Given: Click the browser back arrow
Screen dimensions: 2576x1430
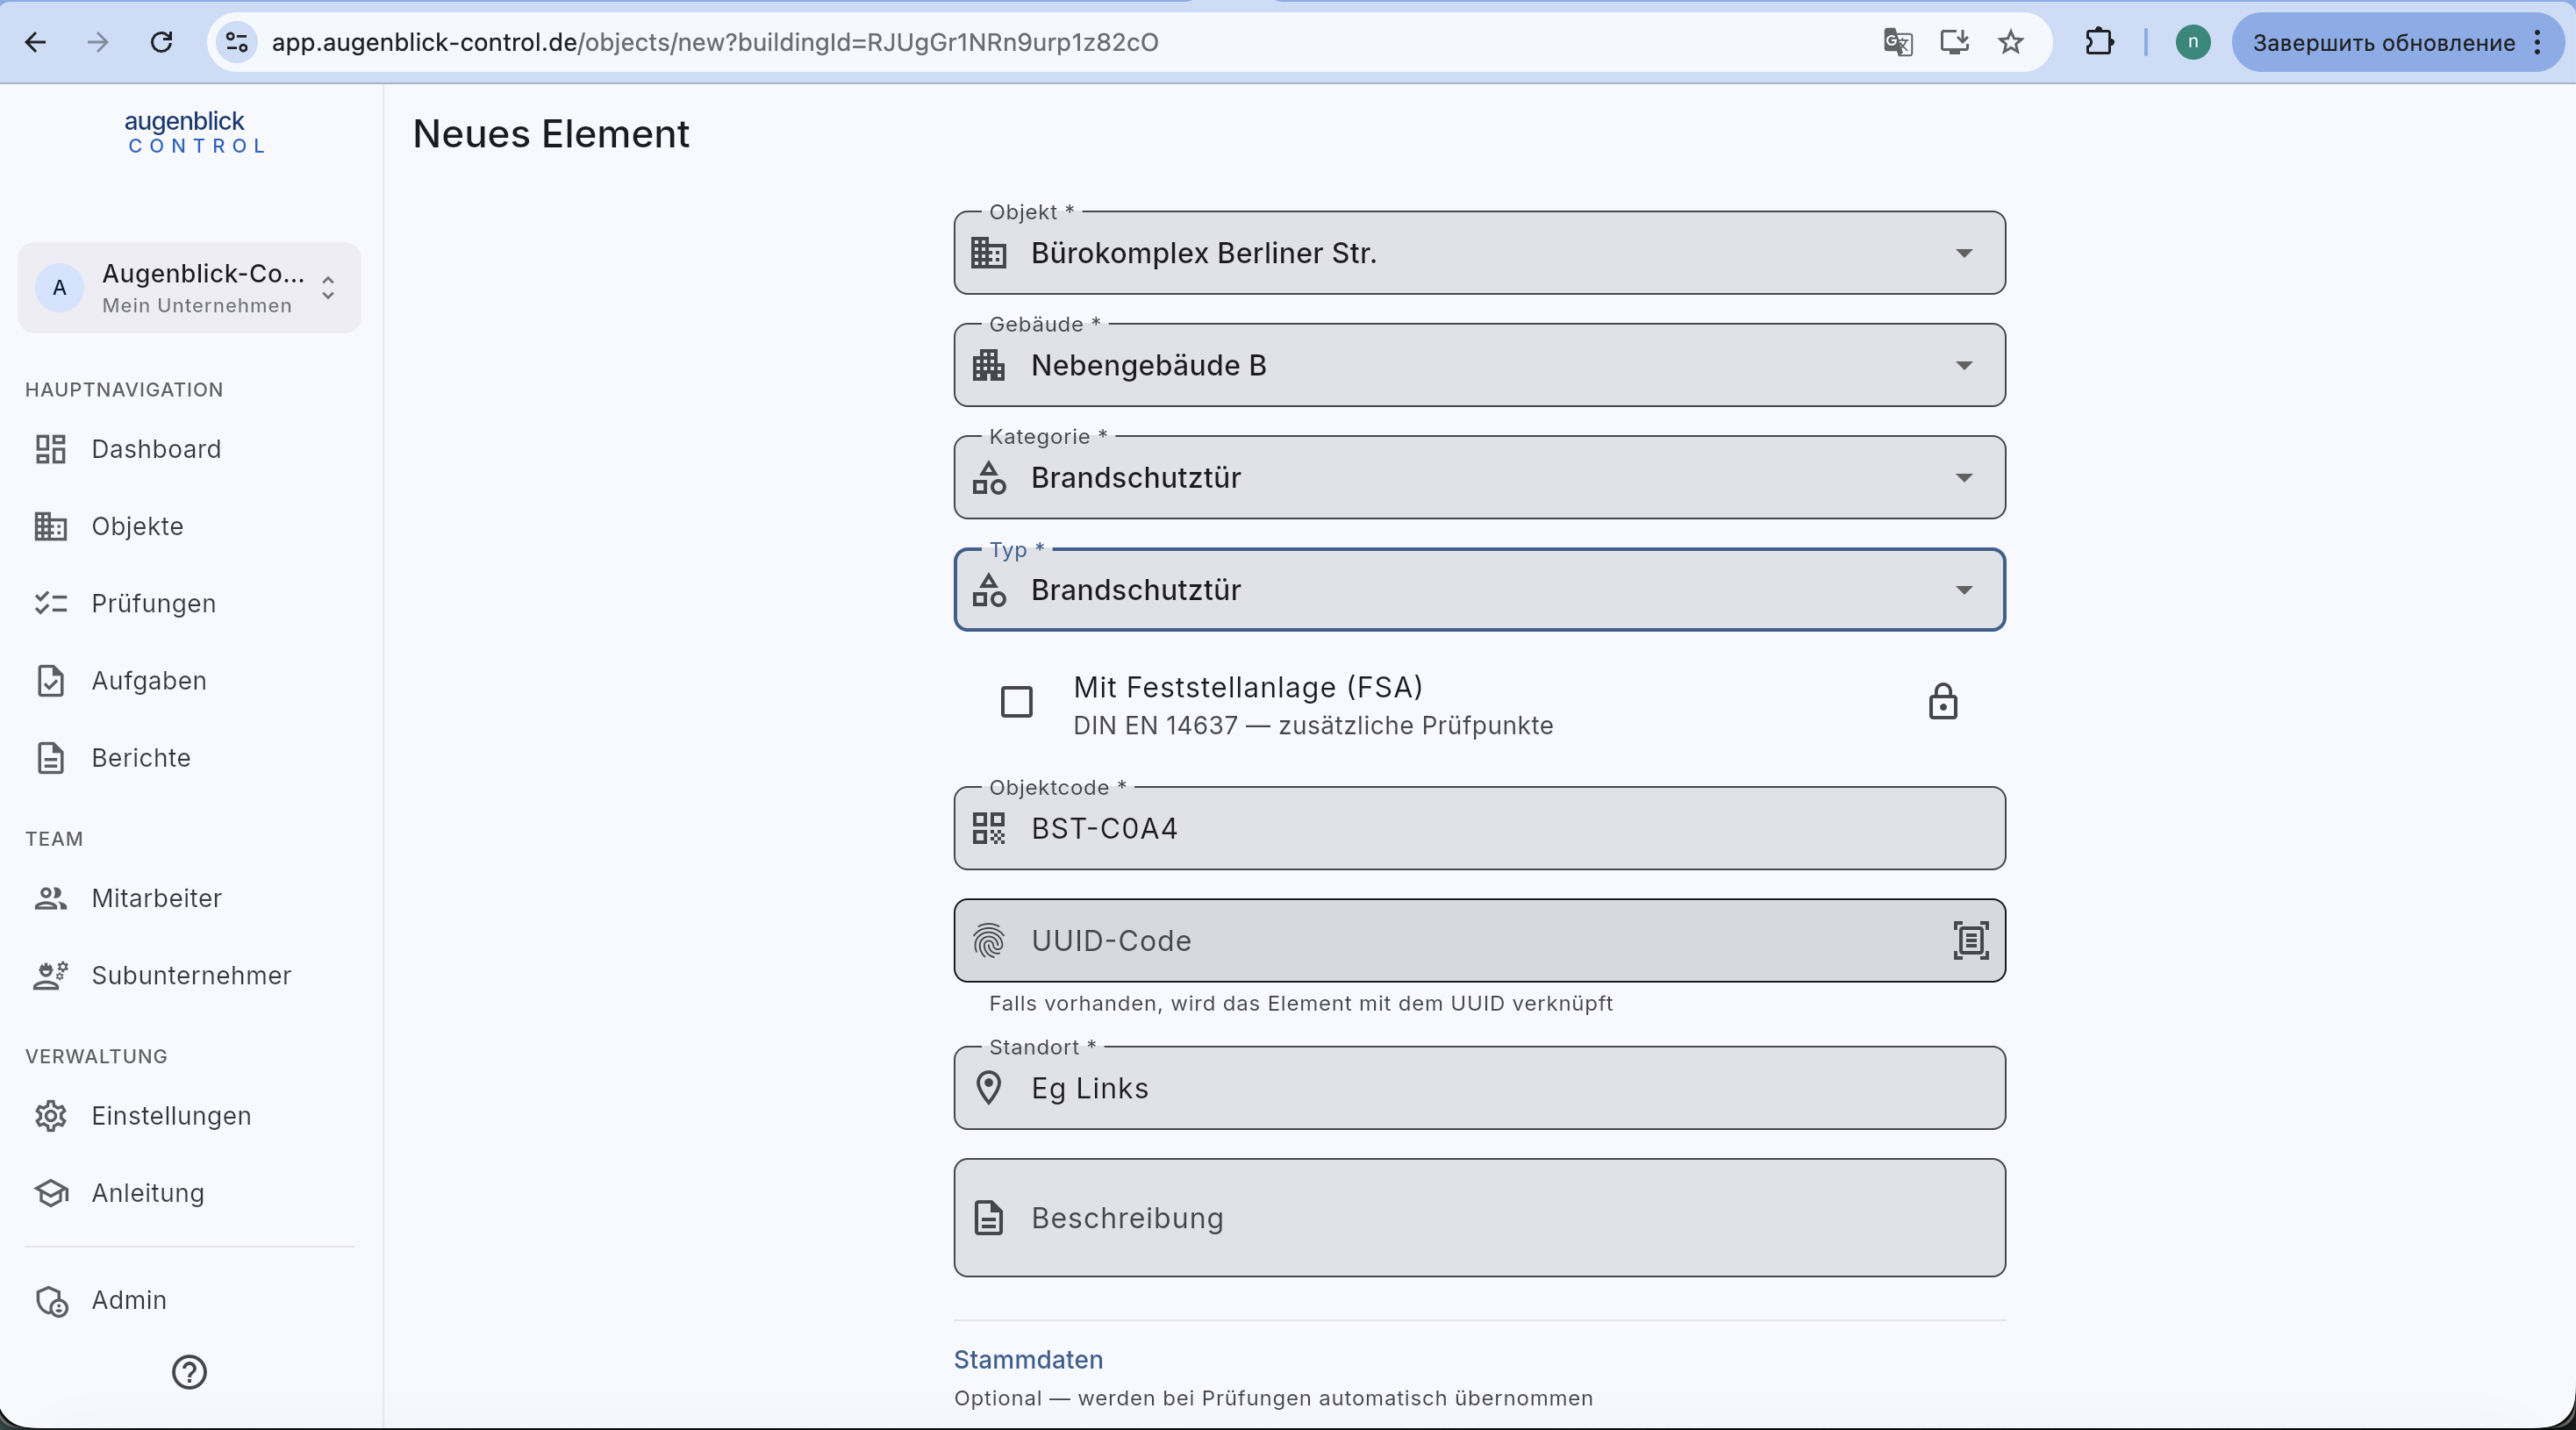Looking at the screenshot, I should (36, 42).
